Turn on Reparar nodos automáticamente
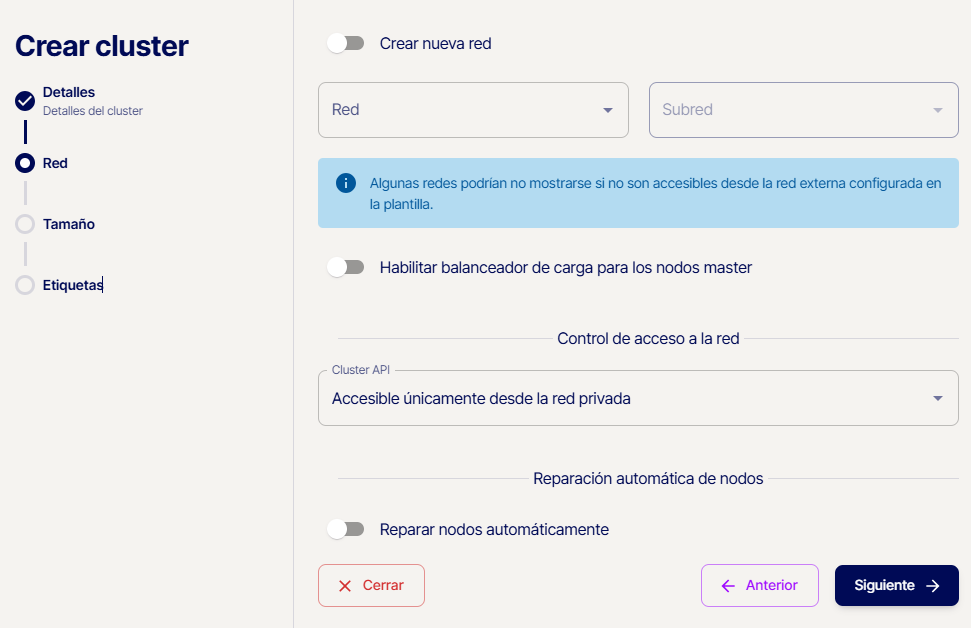The height and width of the screenshot is (628, 971). (346, 529)
